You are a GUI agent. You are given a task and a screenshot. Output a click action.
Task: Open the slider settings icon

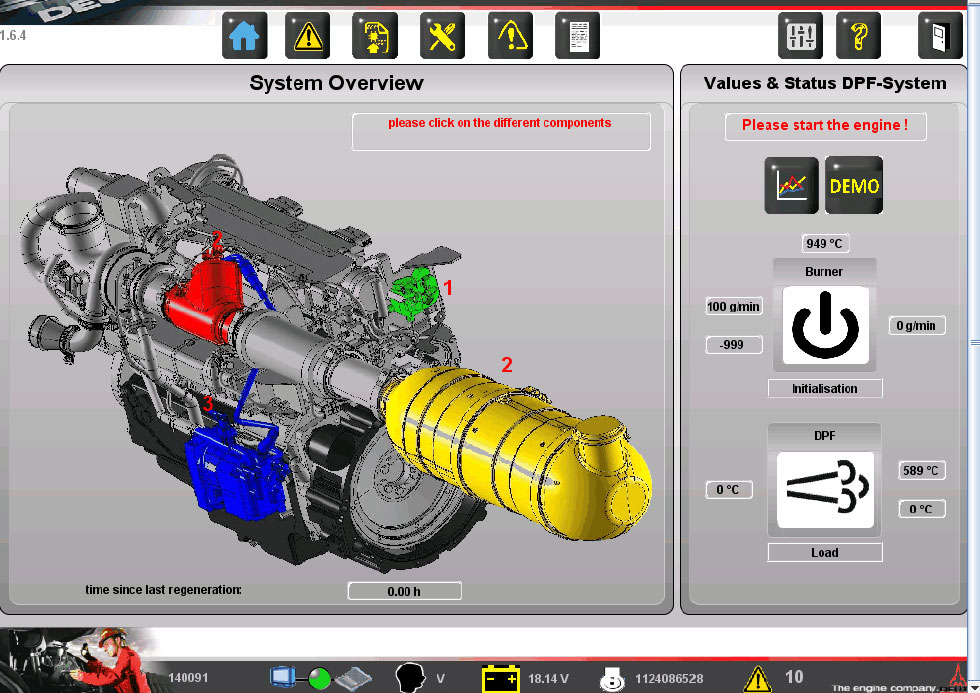click(x=801, y=36)
